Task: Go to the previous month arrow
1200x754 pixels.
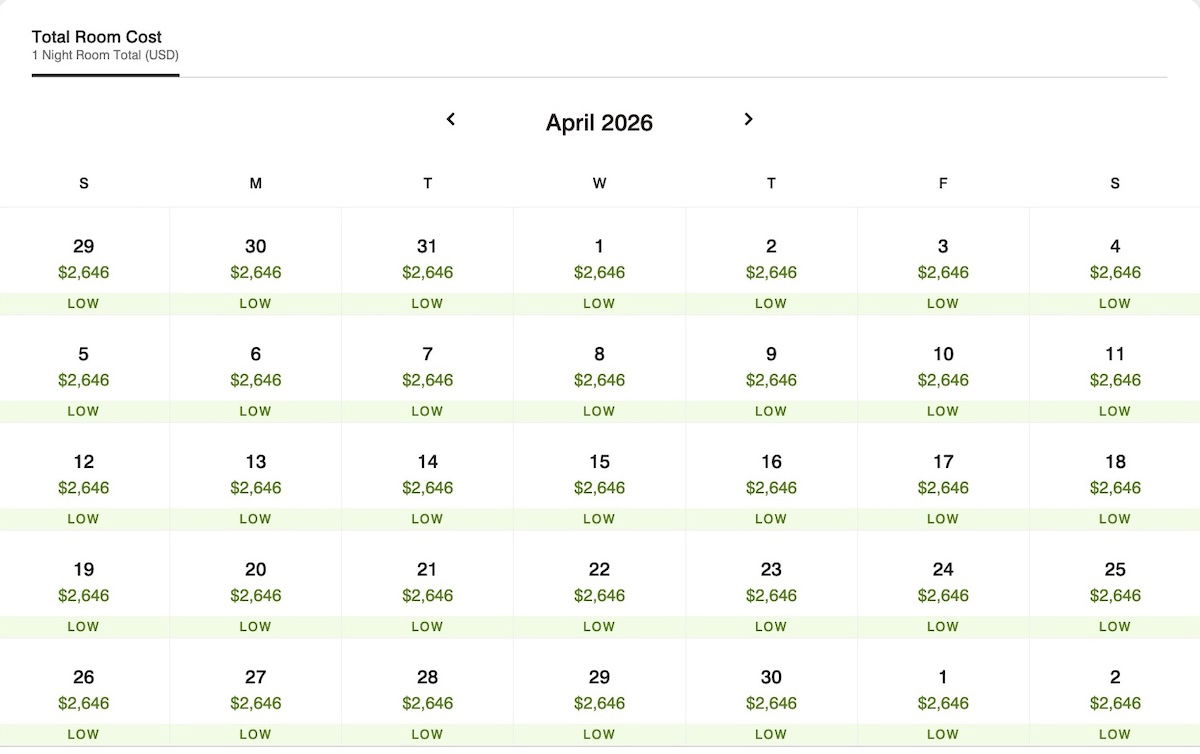Action: 451,119
